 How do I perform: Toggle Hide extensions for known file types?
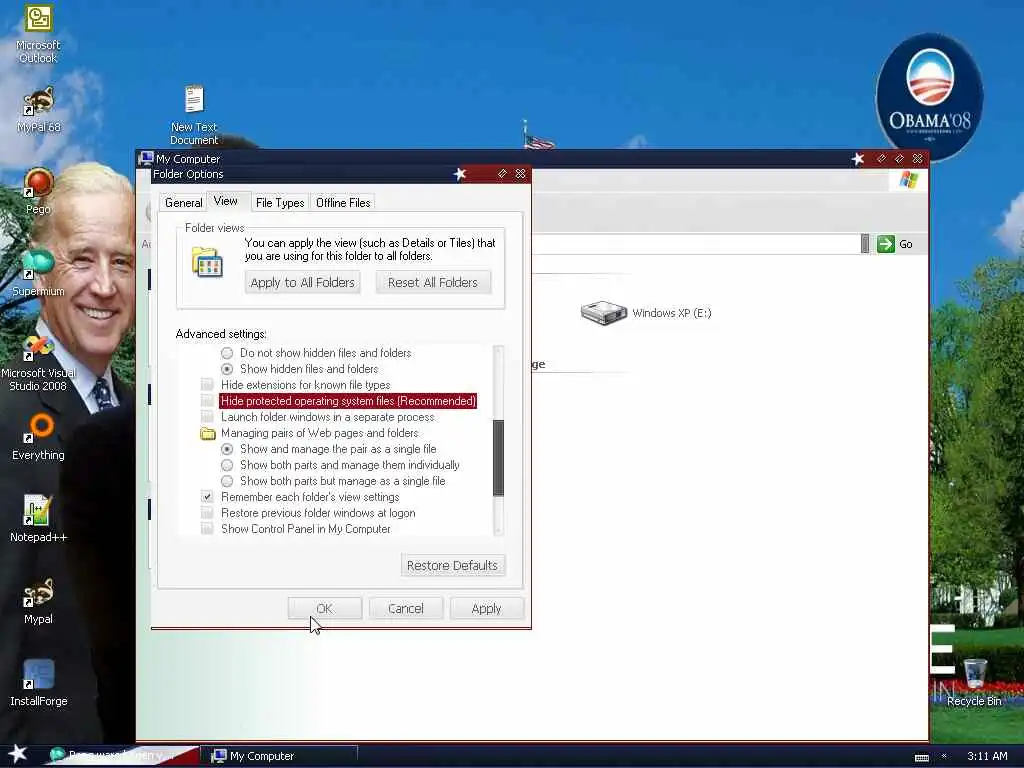[207, 385]
